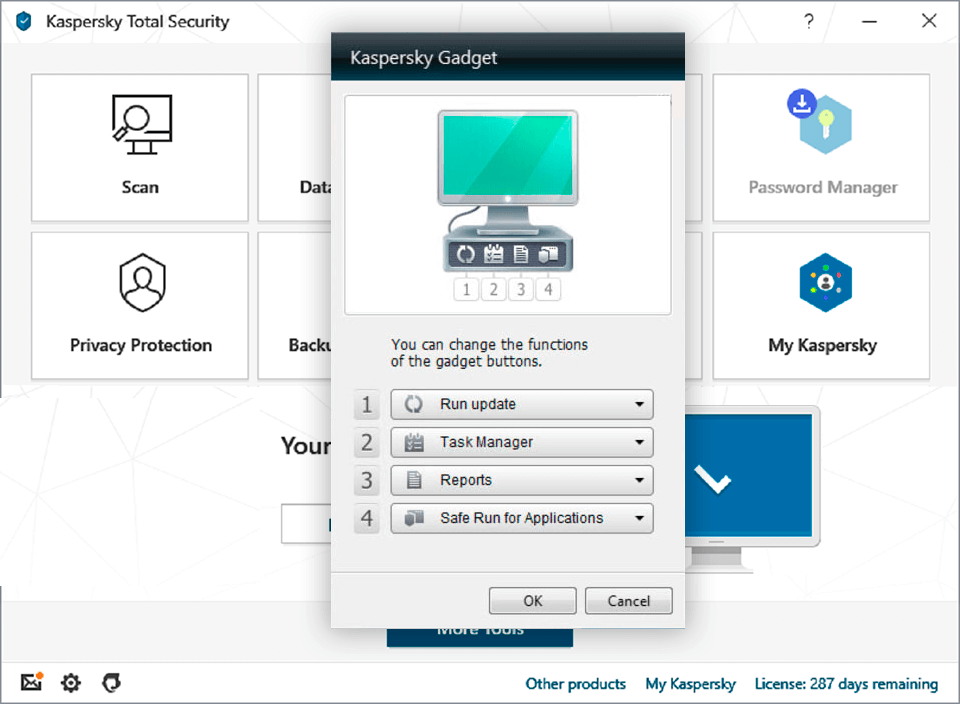Open the mail notifications envelope icon
The image size is (960, 704).
(x=31, y=681)
